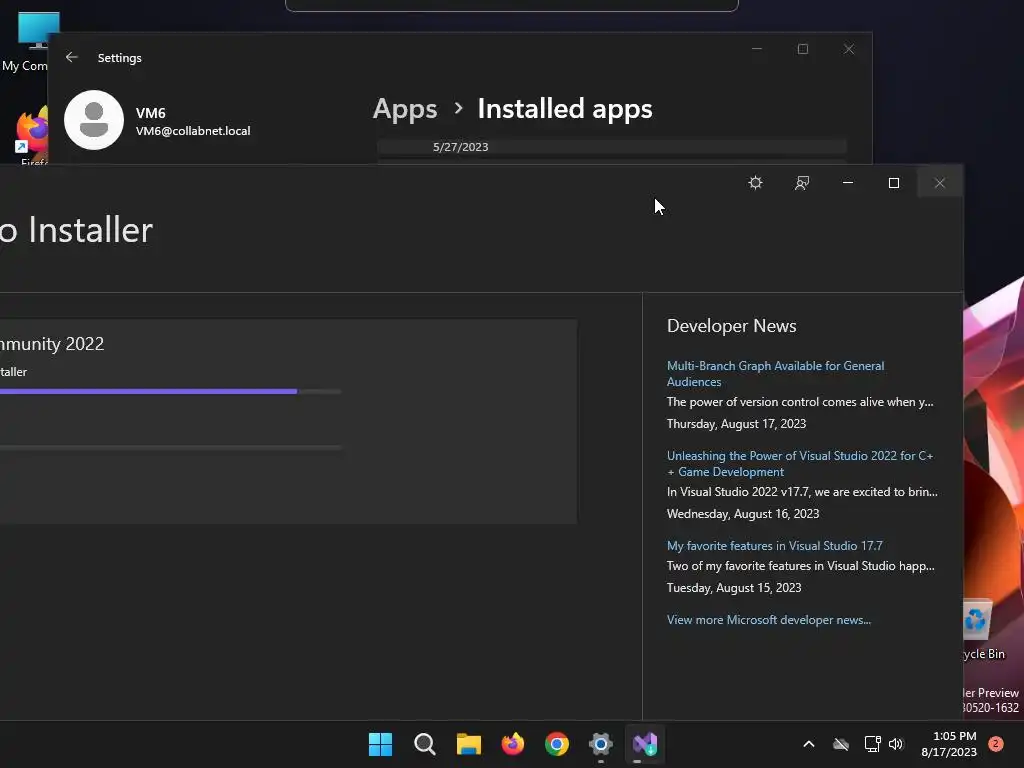Open the Windows Start menu
Viewport: 1024px width, 768px height.
380,744
